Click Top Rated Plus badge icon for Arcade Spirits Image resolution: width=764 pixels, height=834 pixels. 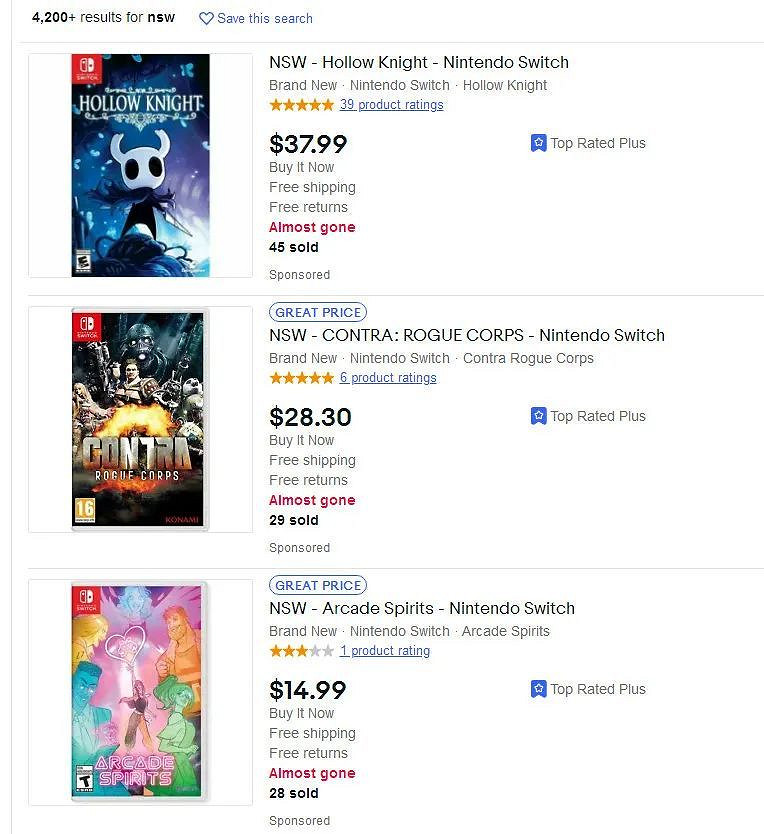[538, 689]
